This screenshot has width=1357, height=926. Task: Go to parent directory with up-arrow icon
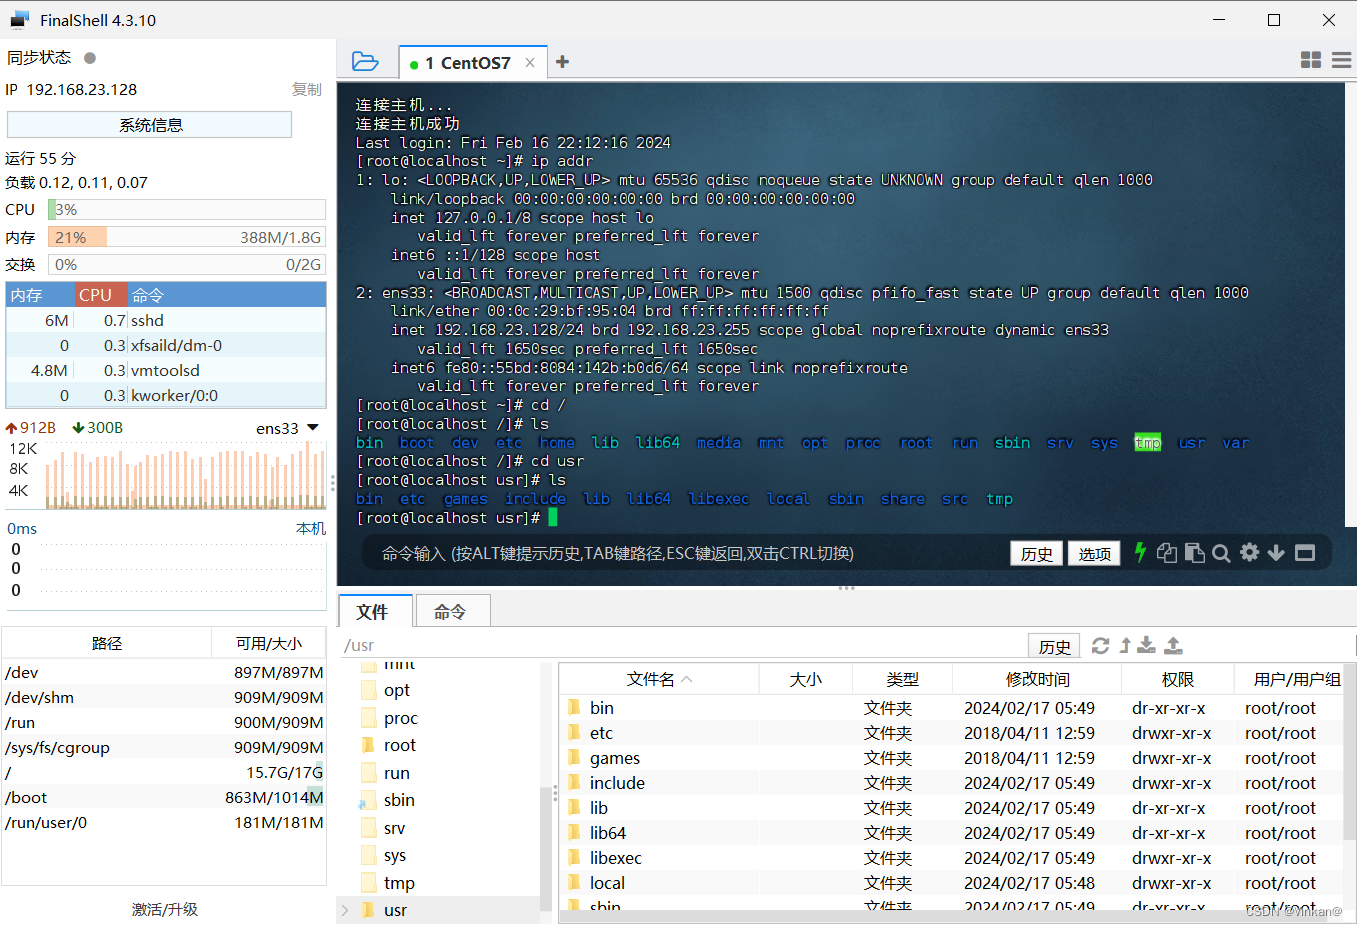(x=1122, y=645)
